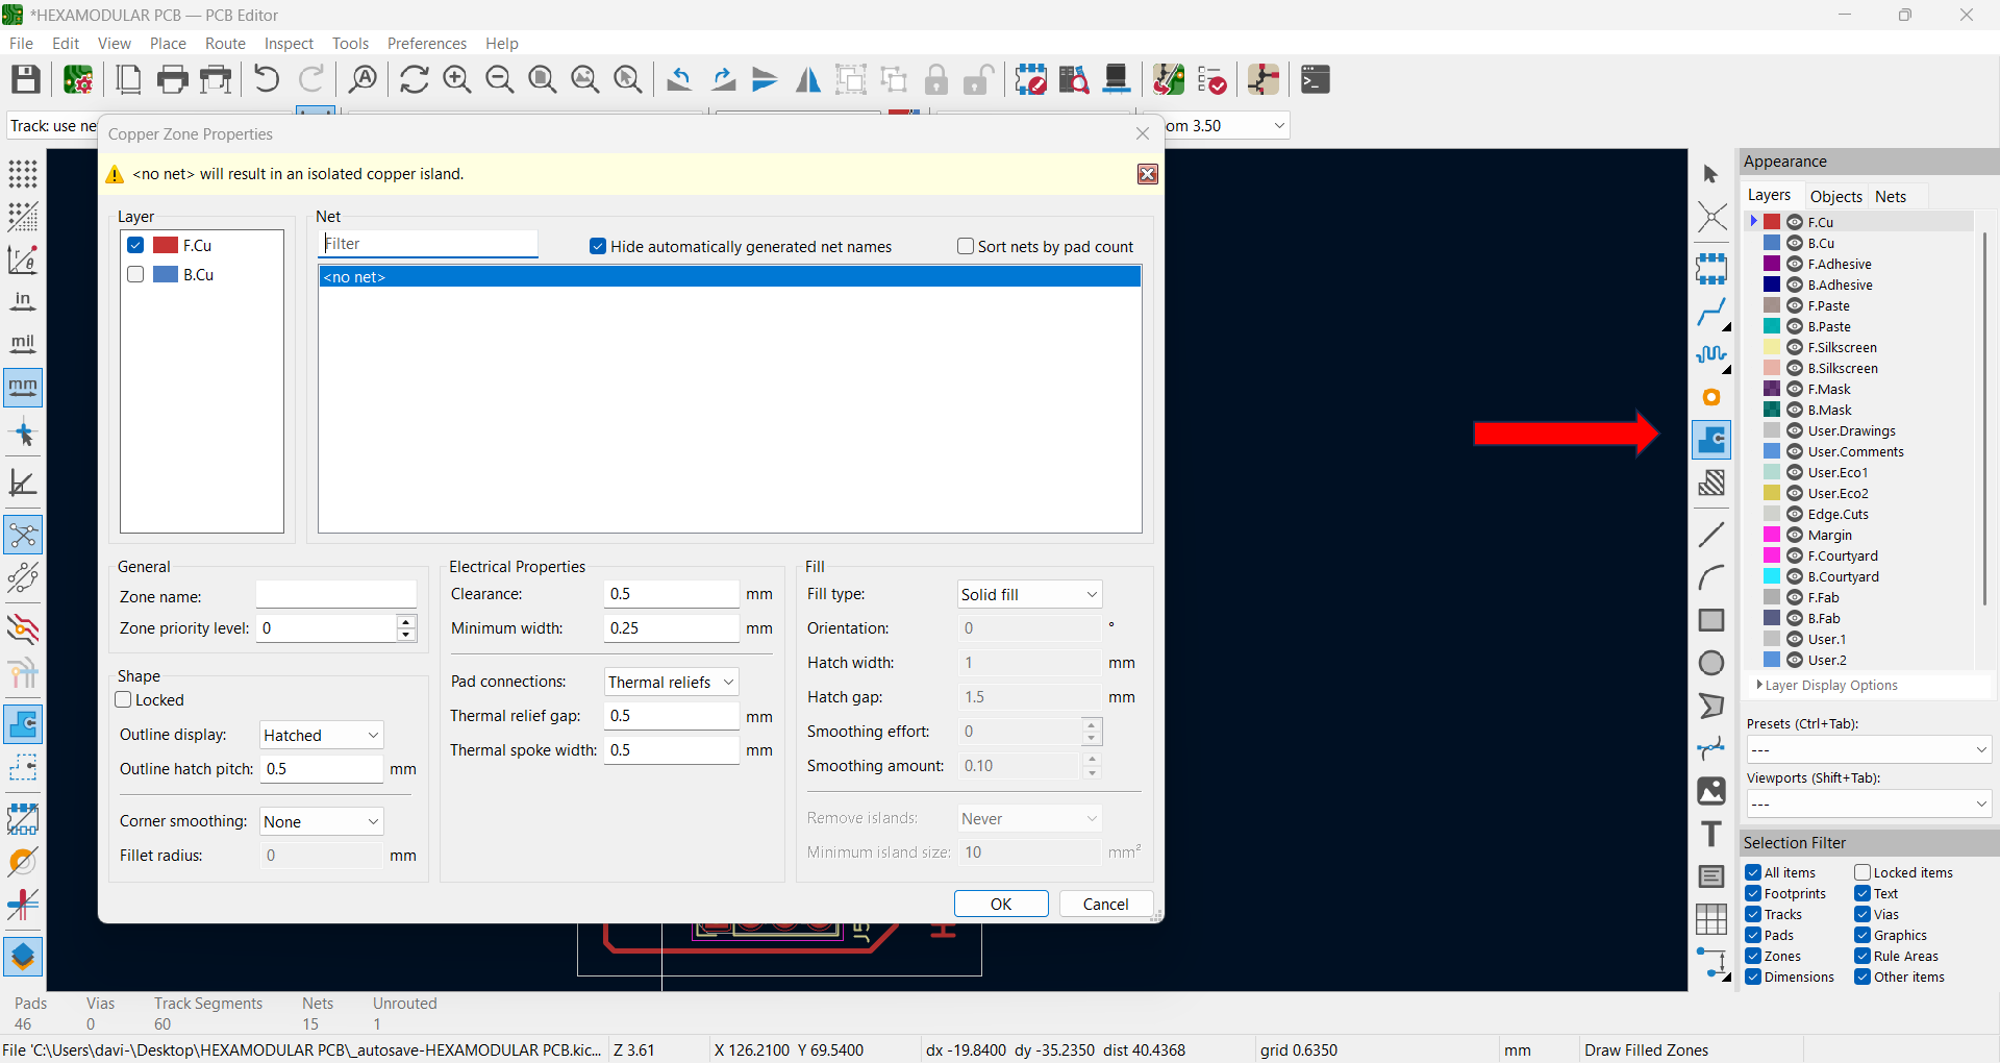The width and height of the screenshot is (2000, 1063).
Task: Open the Viewports dropdown
Action: pos(1869,804)
